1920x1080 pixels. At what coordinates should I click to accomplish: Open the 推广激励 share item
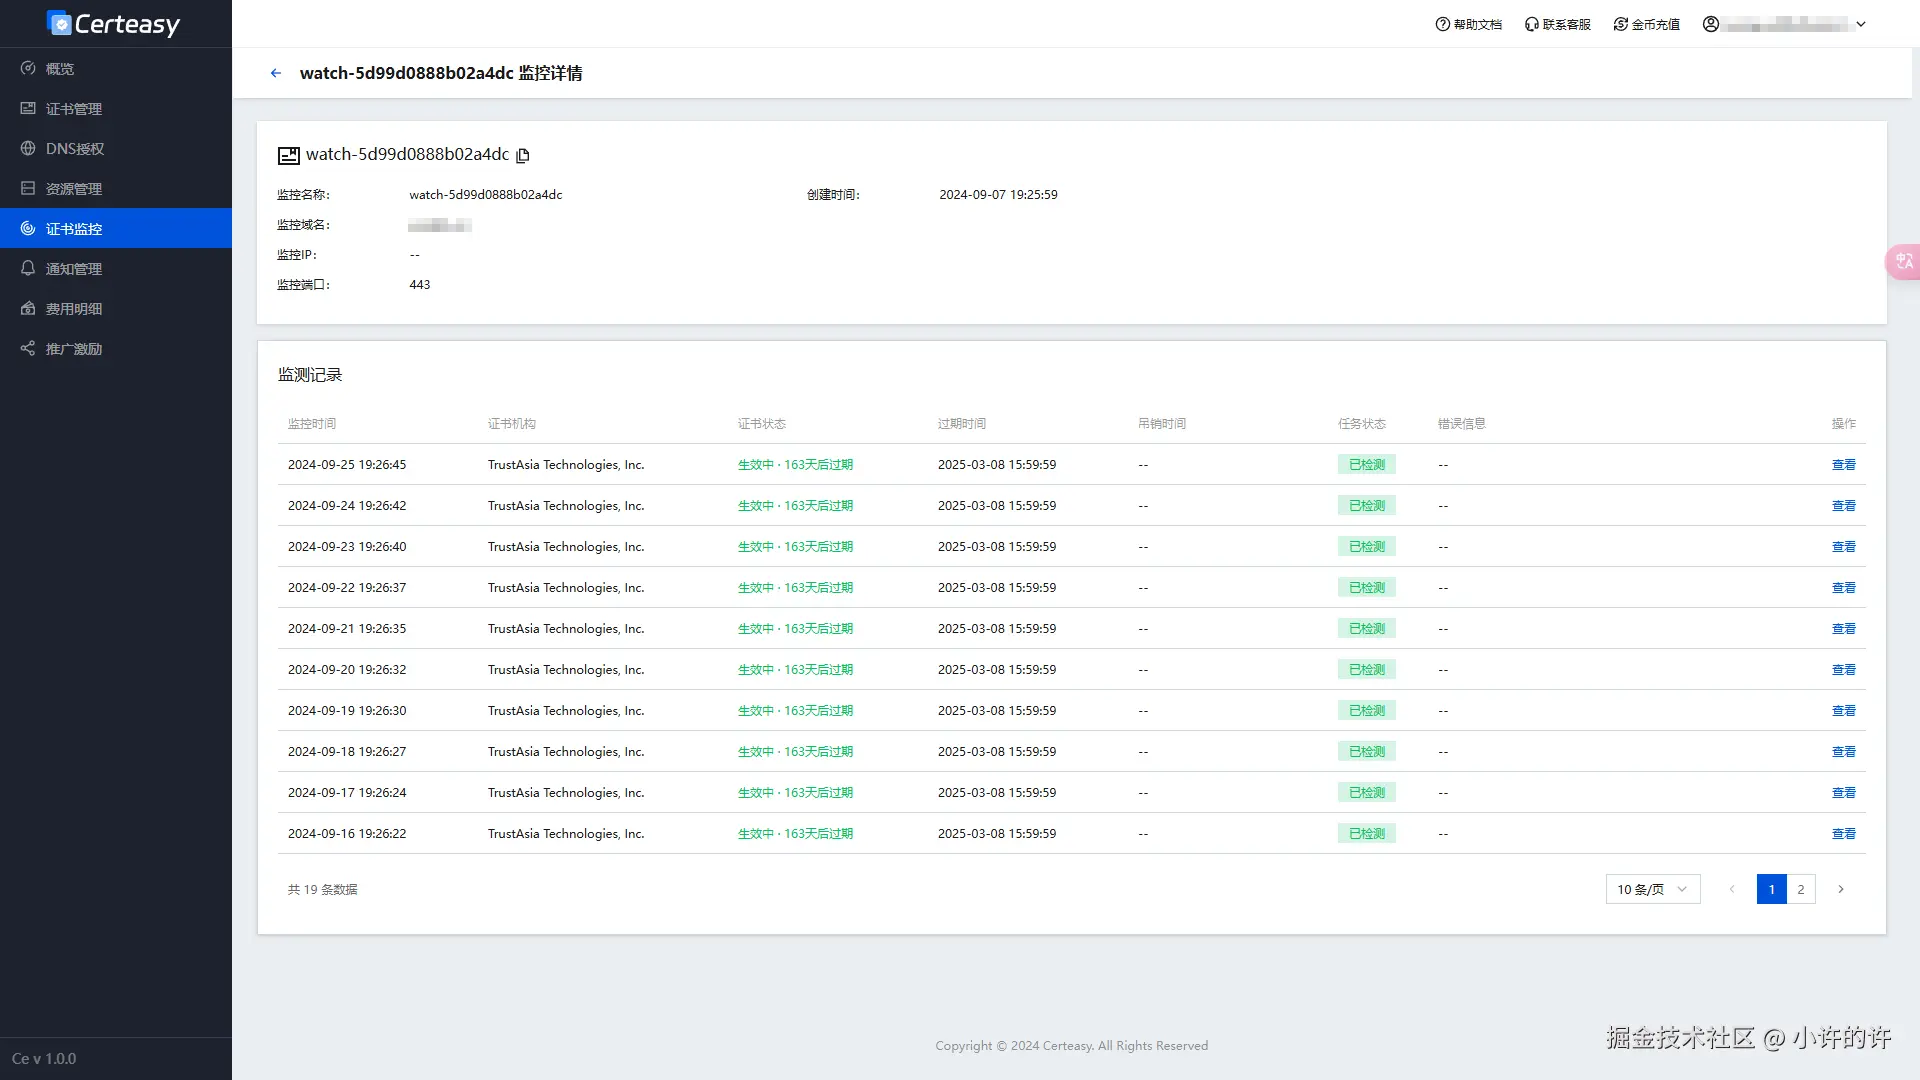[x=73, y=349]
